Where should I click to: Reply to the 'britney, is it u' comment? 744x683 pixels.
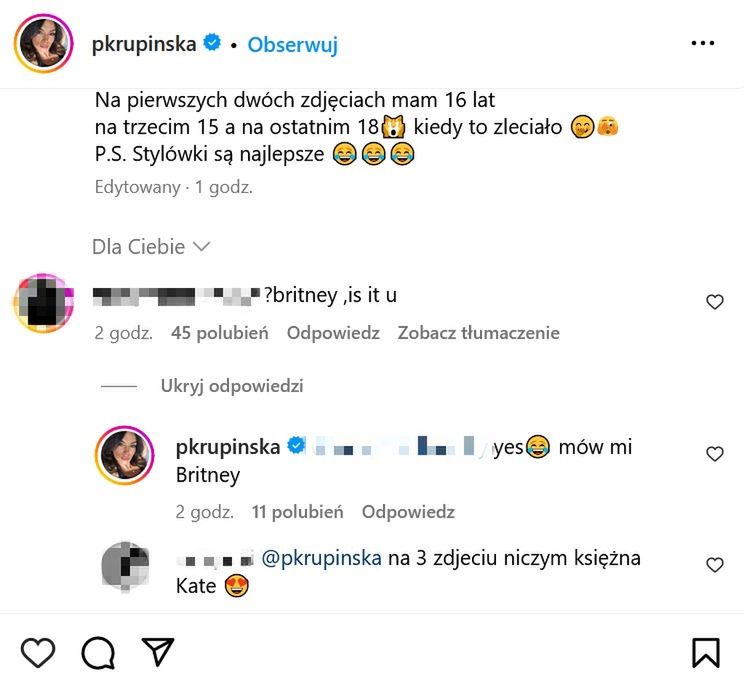click(333, 333)
